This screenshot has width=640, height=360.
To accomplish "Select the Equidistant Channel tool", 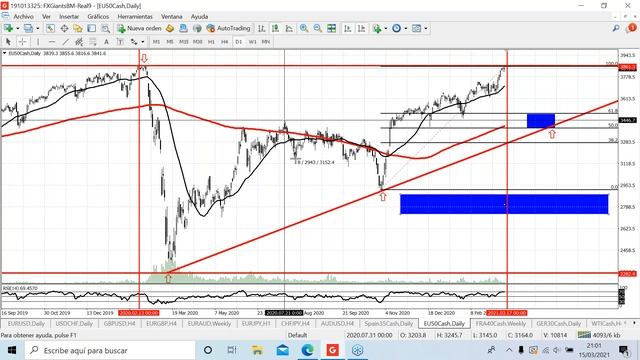I will 79,42.
